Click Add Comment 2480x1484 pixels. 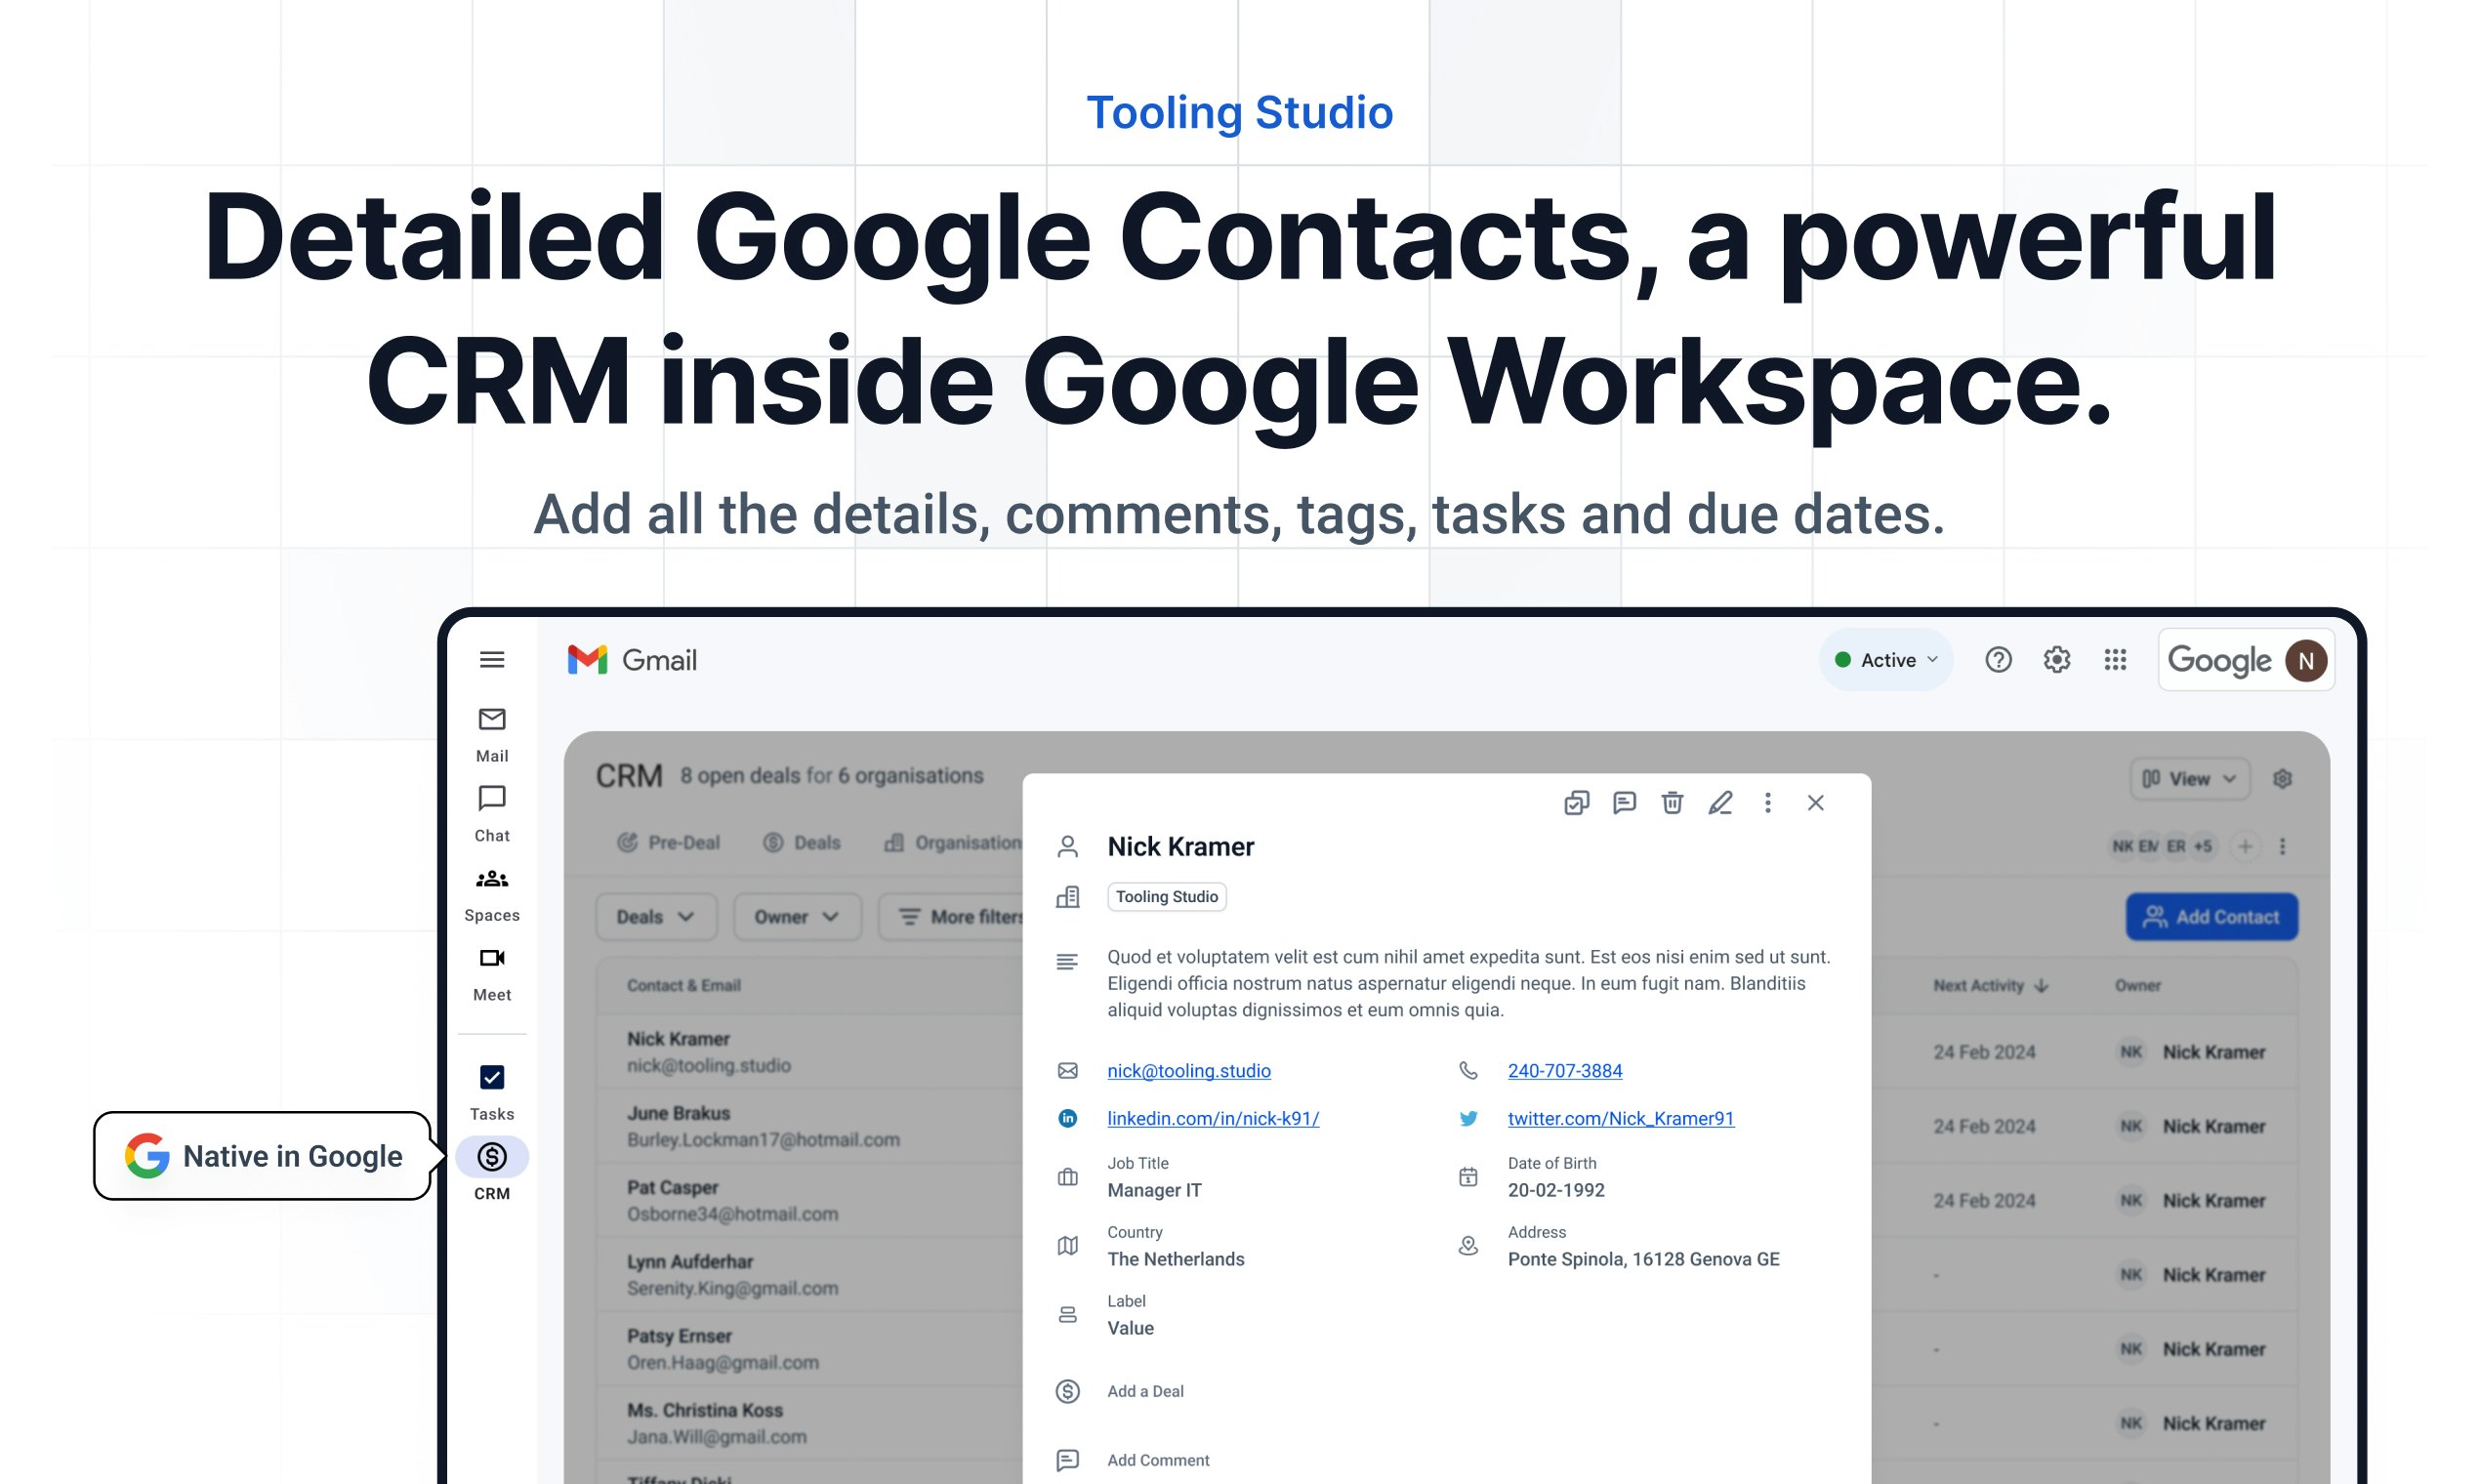pyautogui.click(x=1158, y=1460)
